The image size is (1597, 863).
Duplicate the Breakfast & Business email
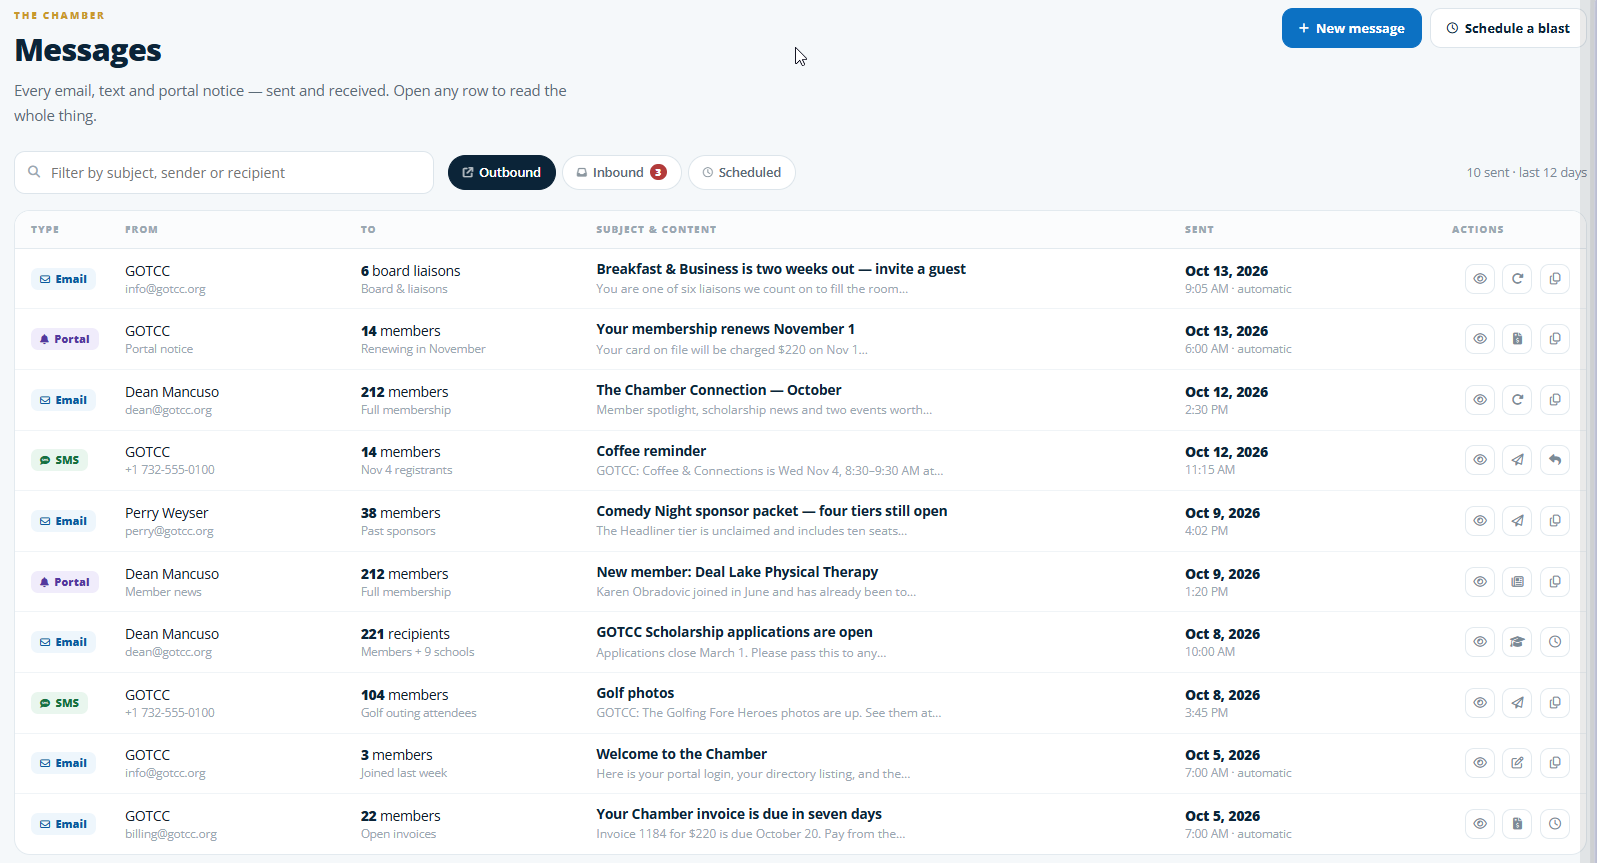coord(1555,279)
